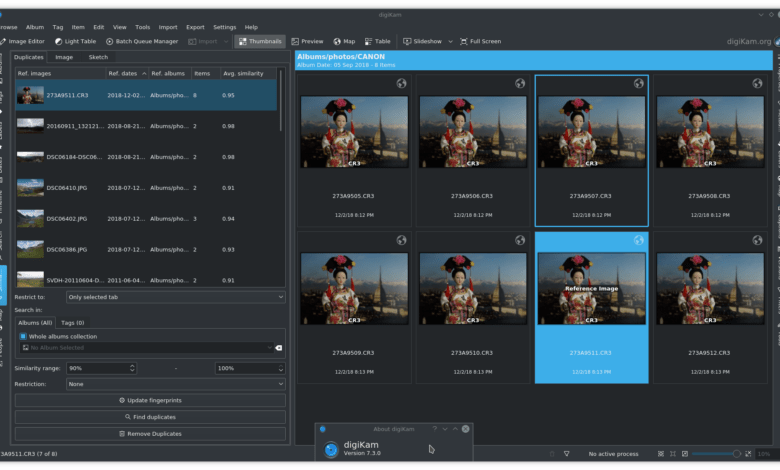Image resolution: width=780 pixels, height=470 pixels.
Task: Switch to the Image tab
Action: pos(64,57)
